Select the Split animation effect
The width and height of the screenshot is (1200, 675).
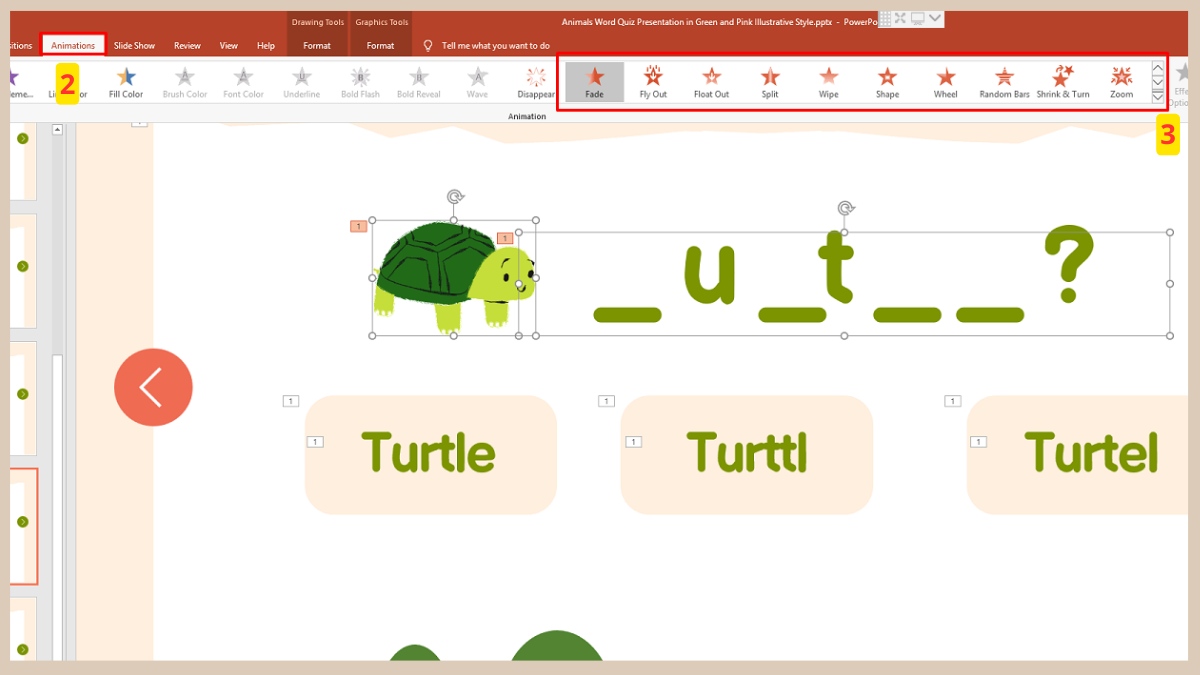(x=770, y=81)
